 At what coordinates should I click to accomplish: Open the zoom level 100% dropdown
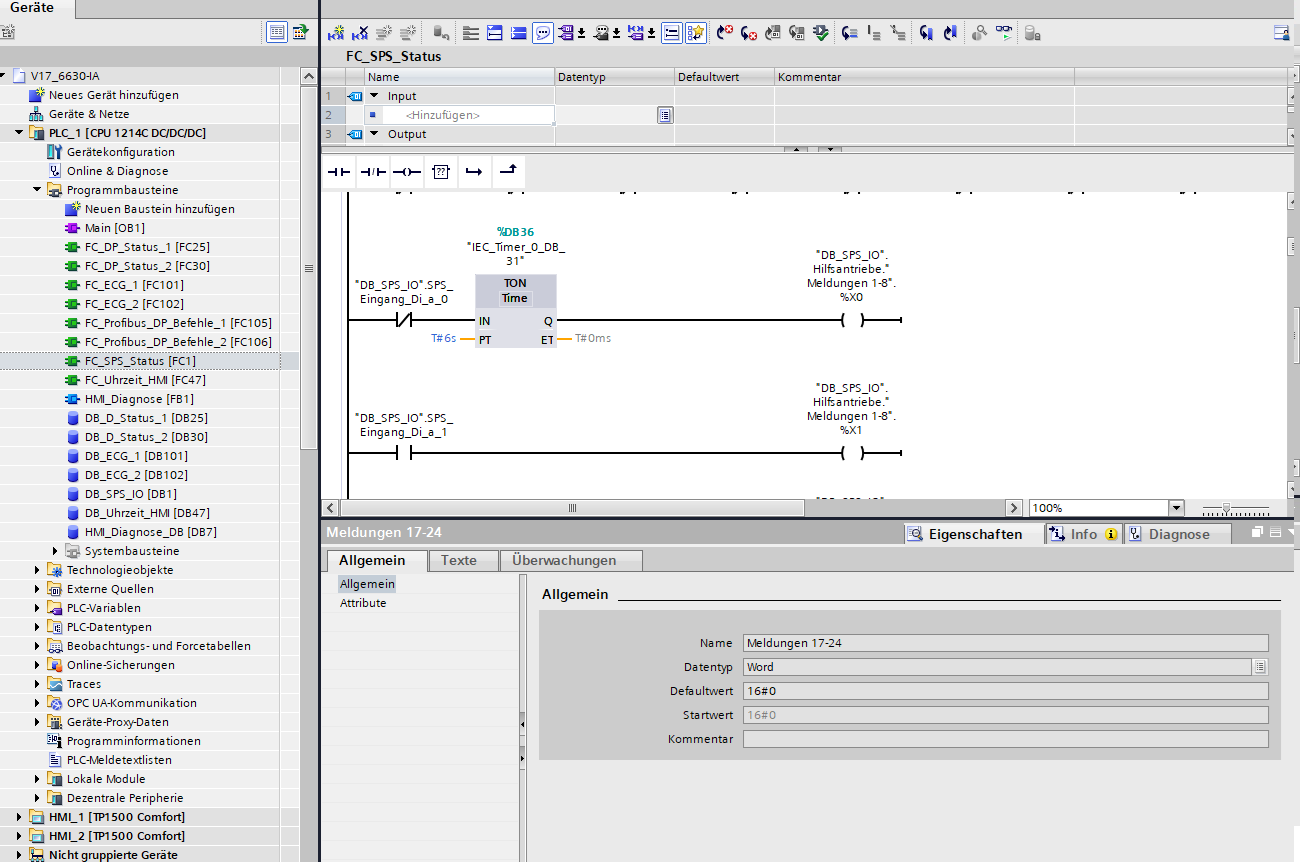(x=1175, y=508)
